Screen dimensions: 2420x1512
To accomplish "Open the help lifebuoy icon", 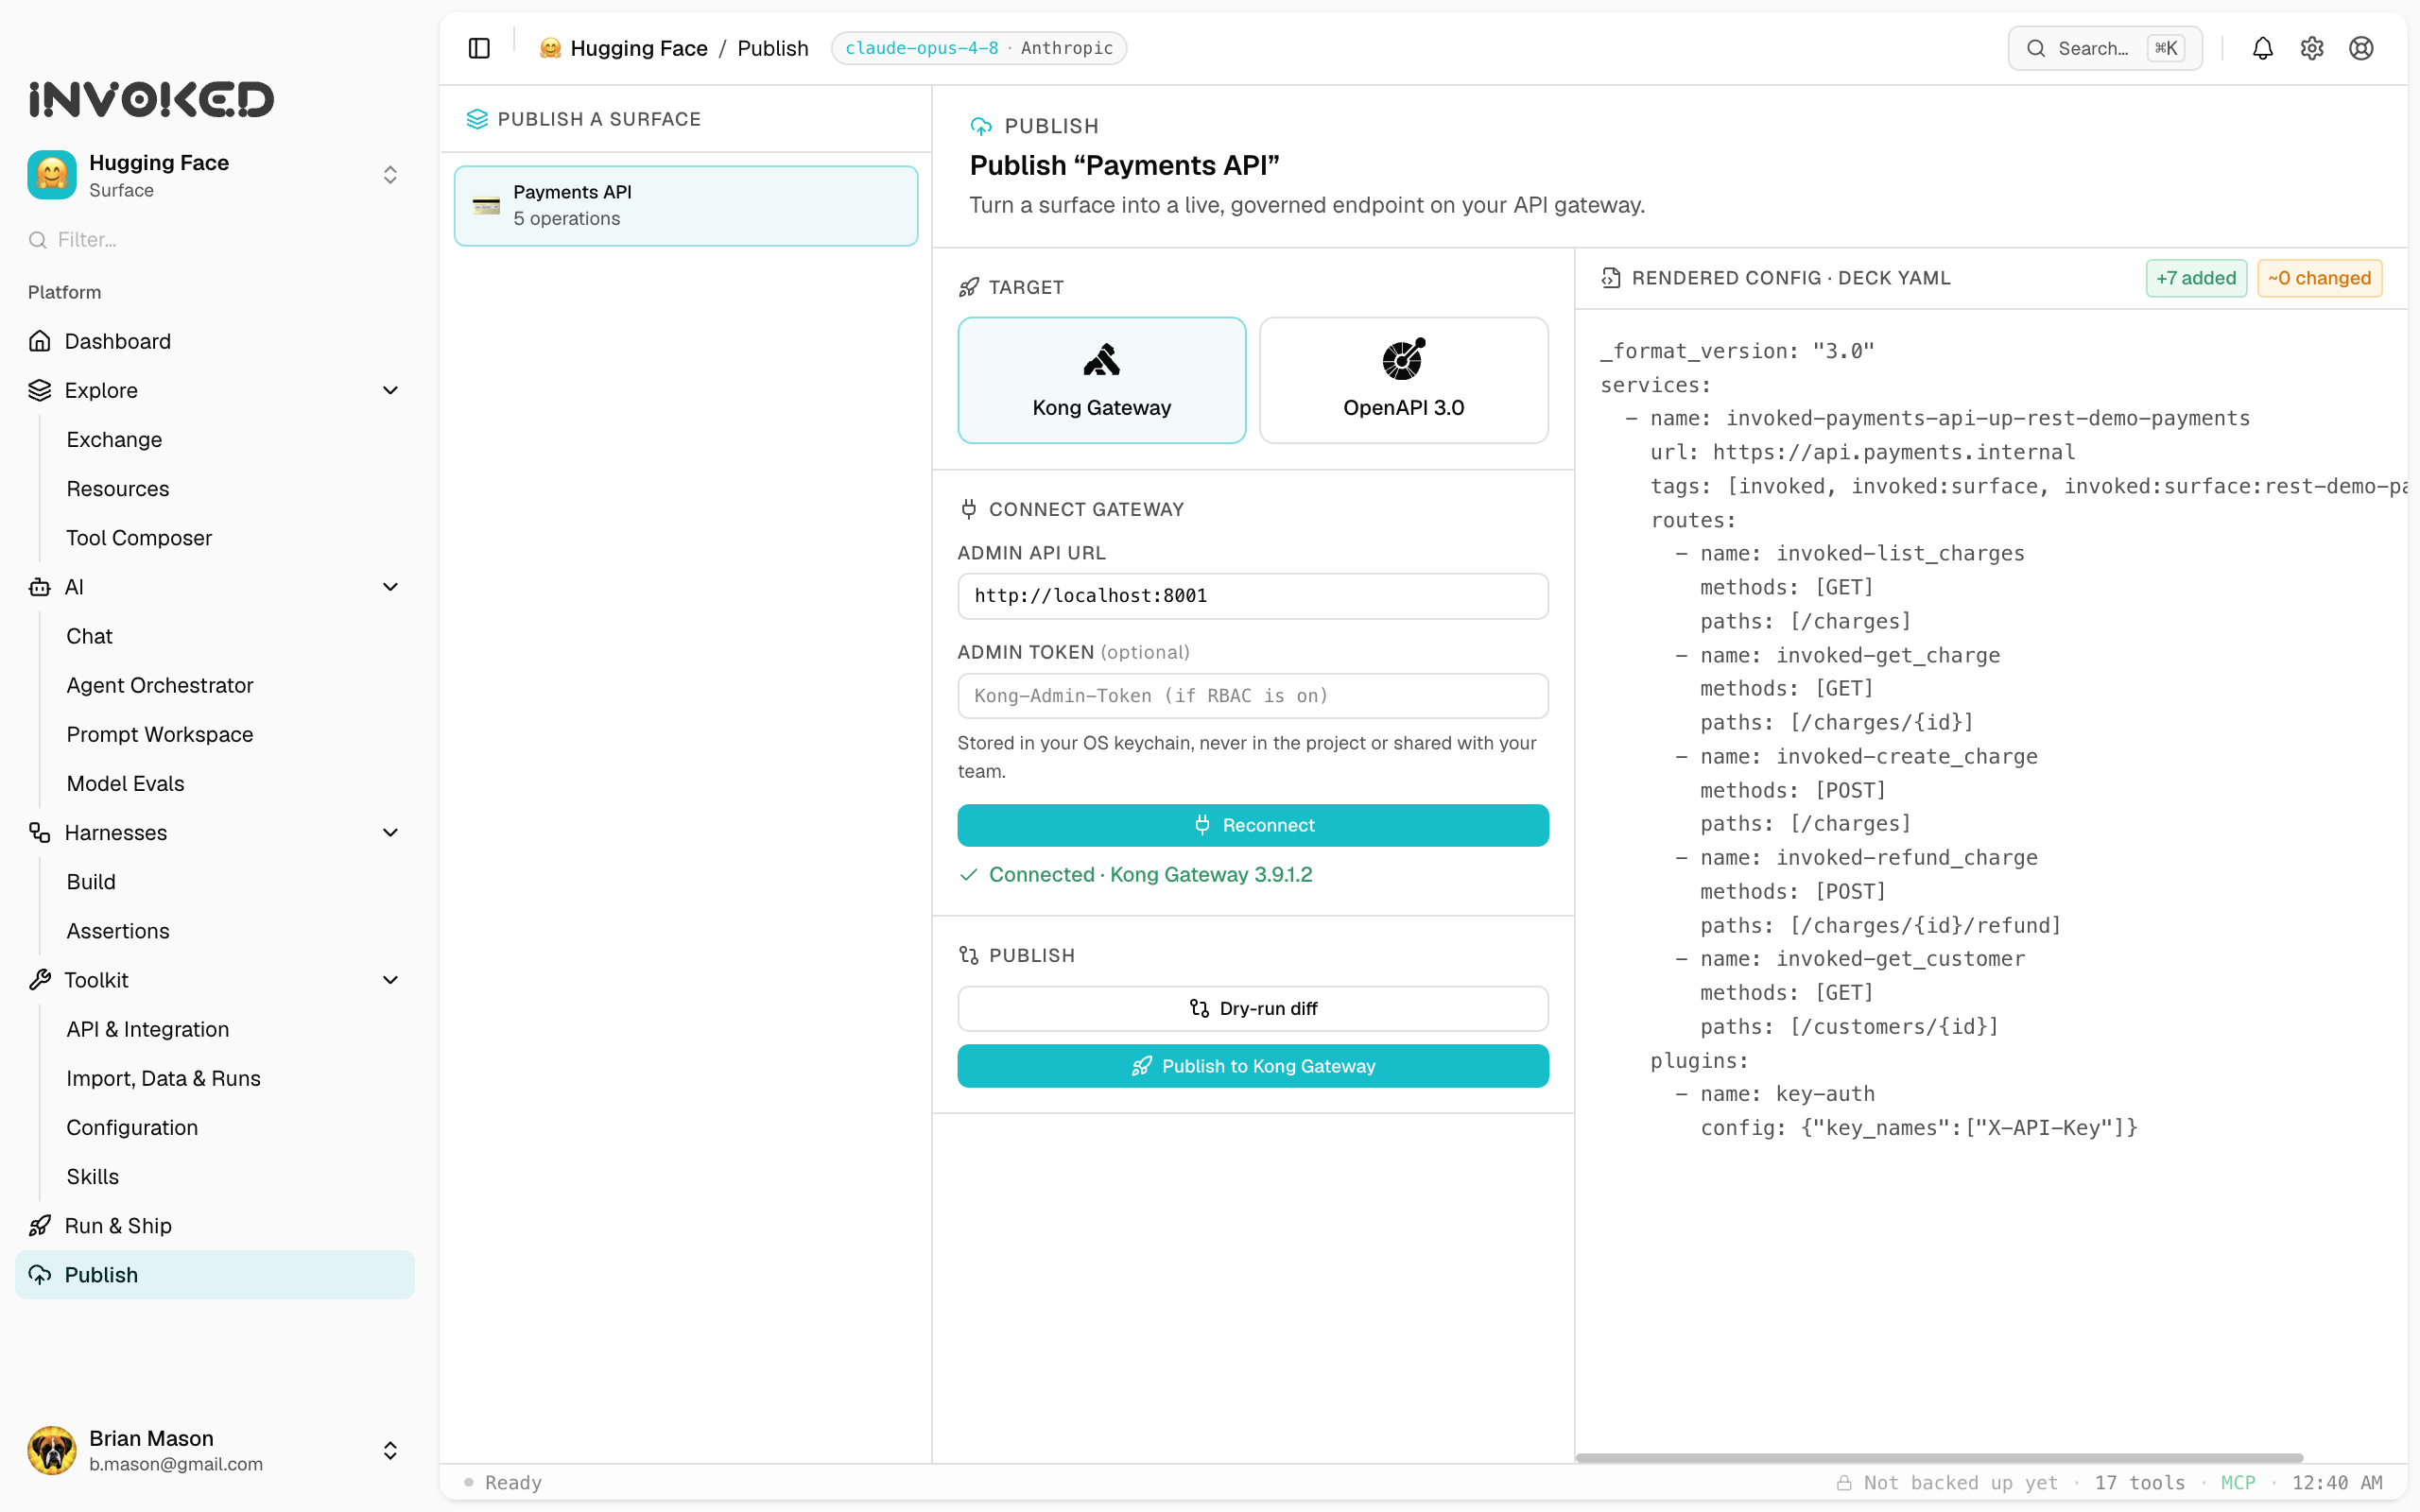I will (x=2360, y=48).
